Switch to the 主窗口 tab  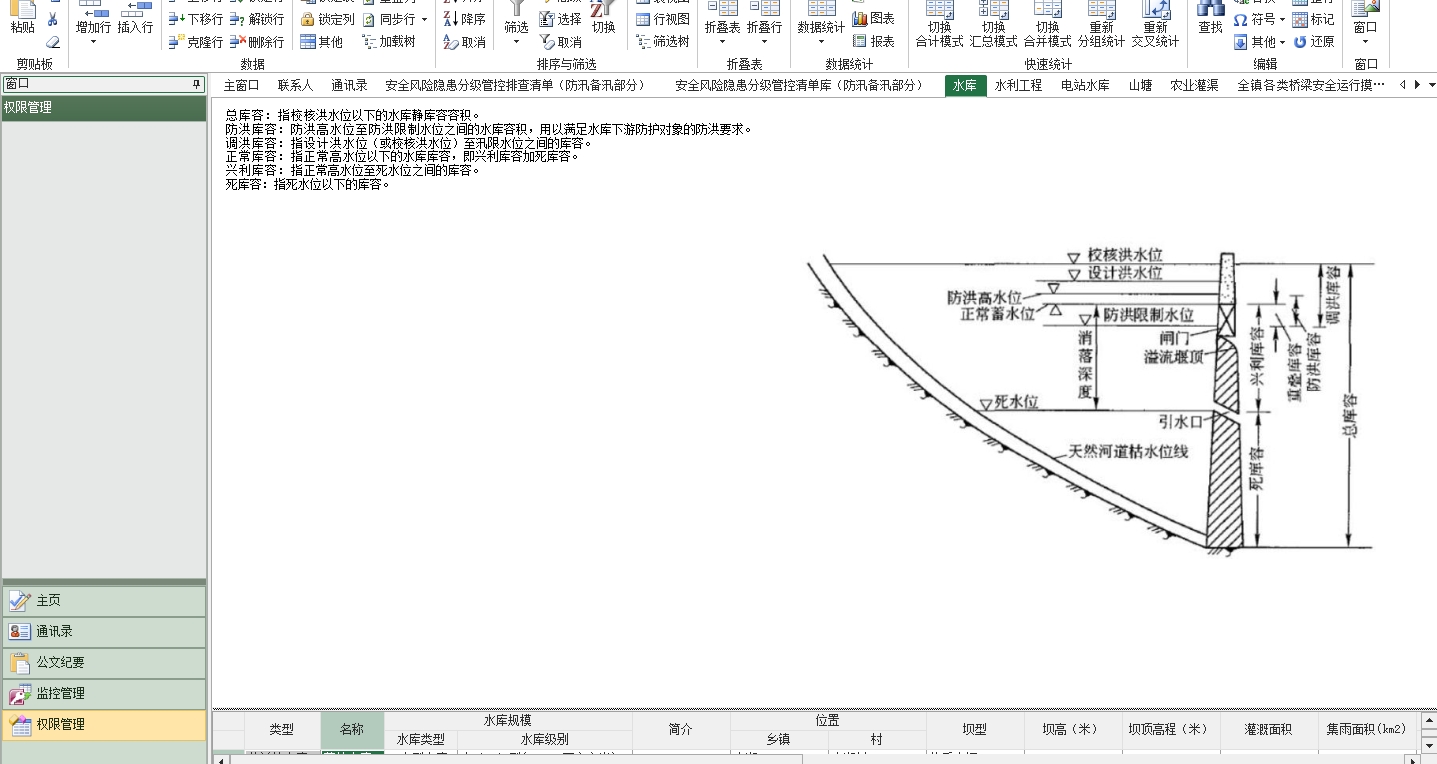(x=241, y=86)
